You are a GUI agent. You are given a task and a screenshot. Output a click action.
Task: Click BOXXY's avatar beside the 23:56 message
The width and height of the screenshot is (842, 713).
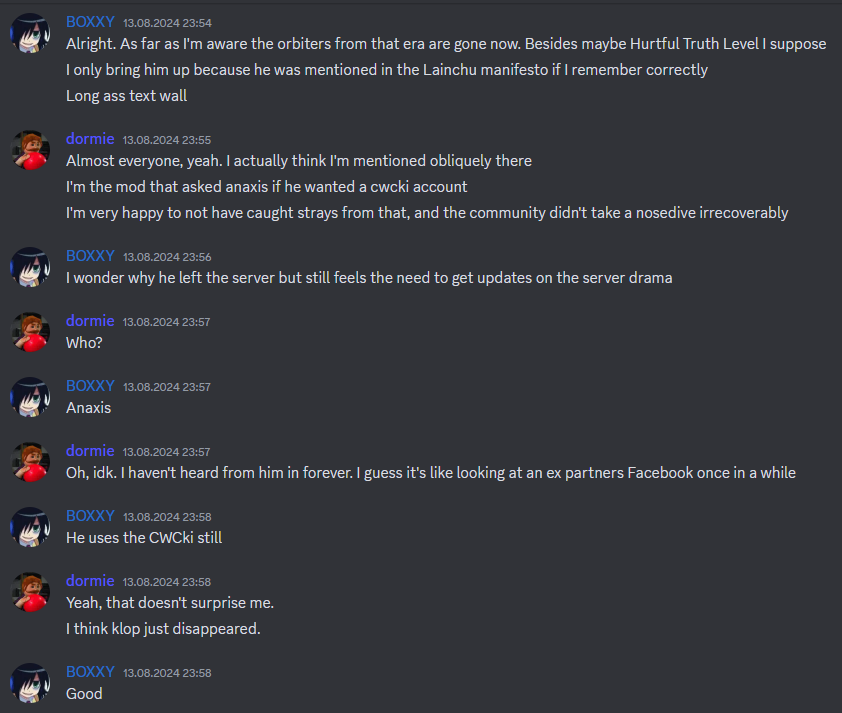pos(30,267)
